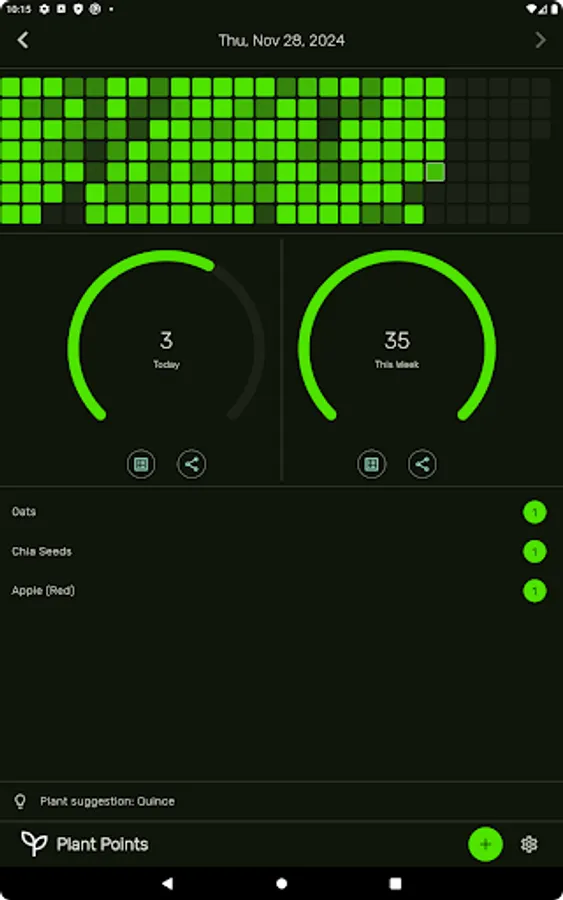
Task: Share This Week's plant points
Action: point(422,464)
